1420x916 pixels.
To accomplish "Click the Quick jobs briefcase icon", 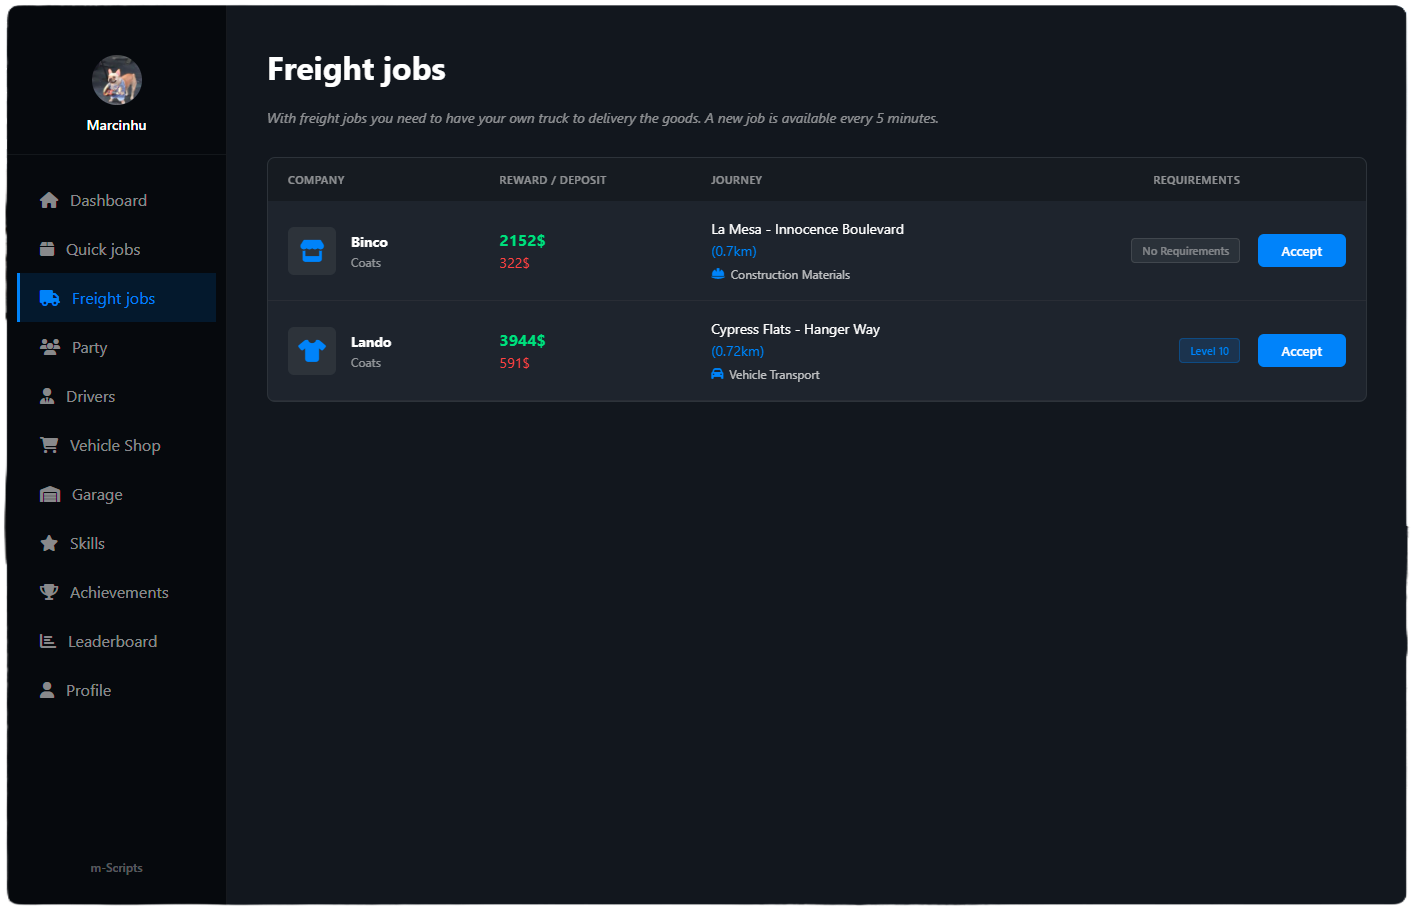I will coord(47,249).
